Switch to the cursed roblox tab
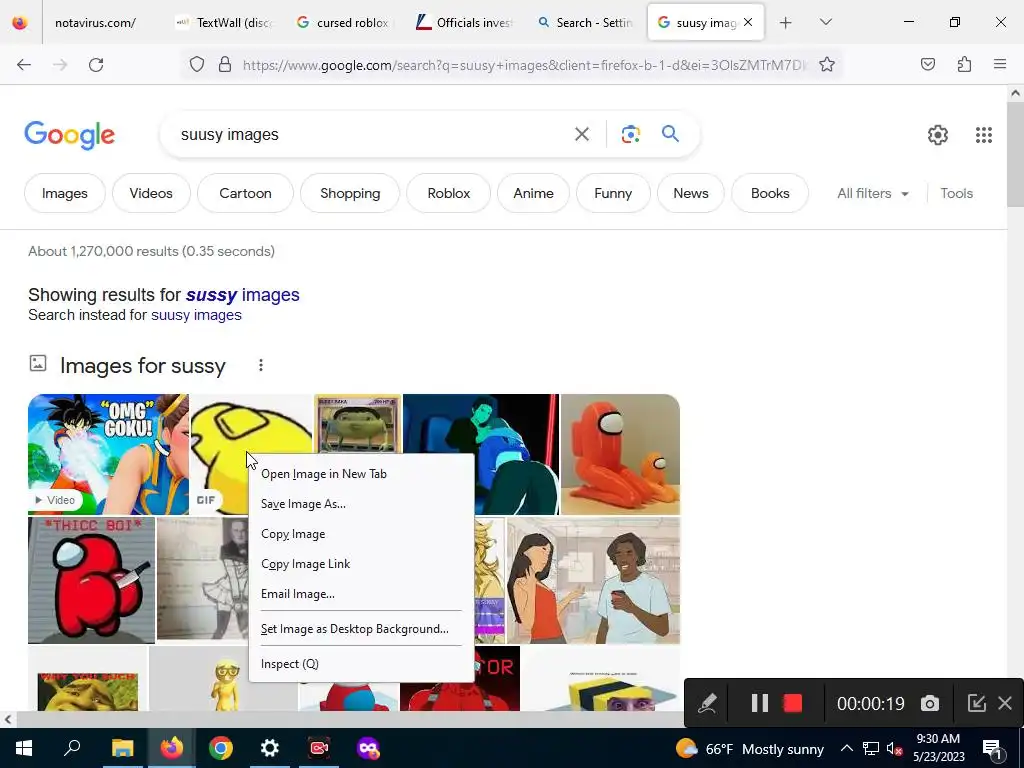The image size is (1024, 768). click(x=344, y=23)
